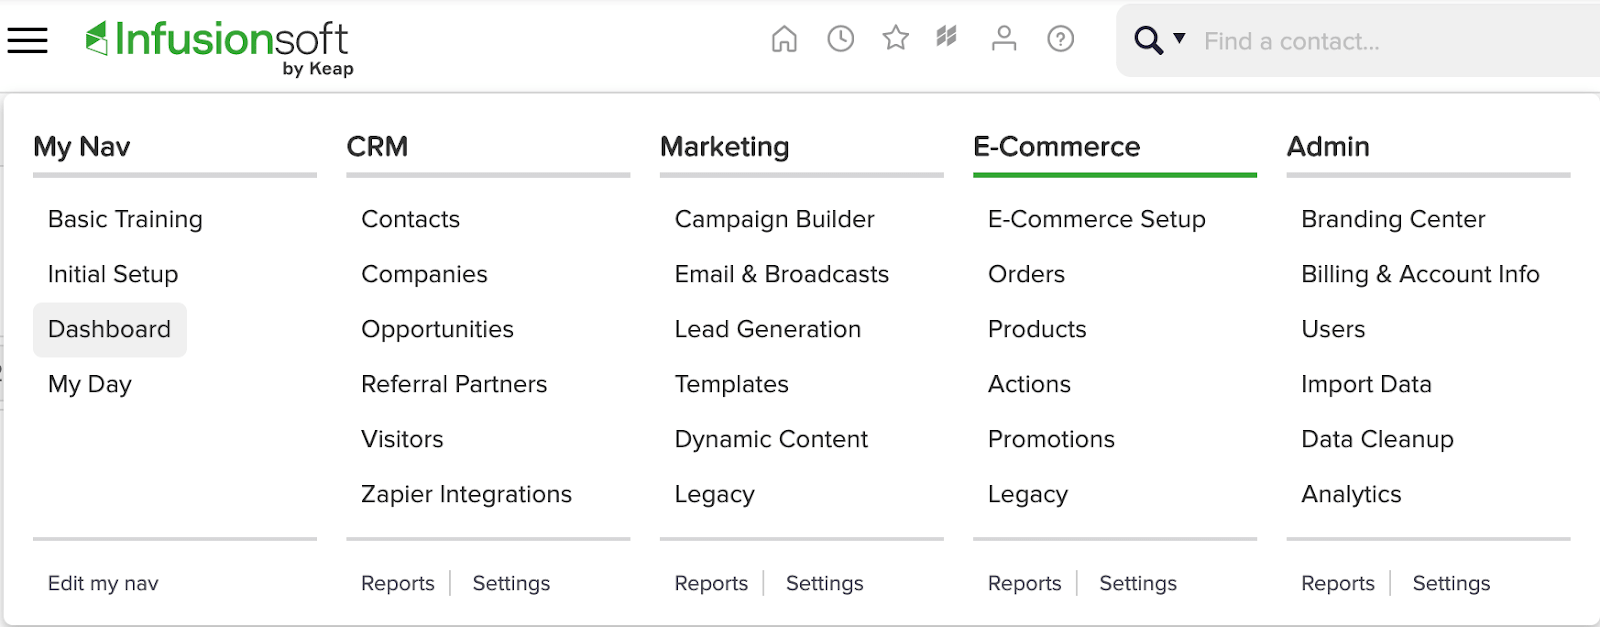Screen dimensions: 1600x627
Task: Open Billing & Account Info
Action: 1420,274
